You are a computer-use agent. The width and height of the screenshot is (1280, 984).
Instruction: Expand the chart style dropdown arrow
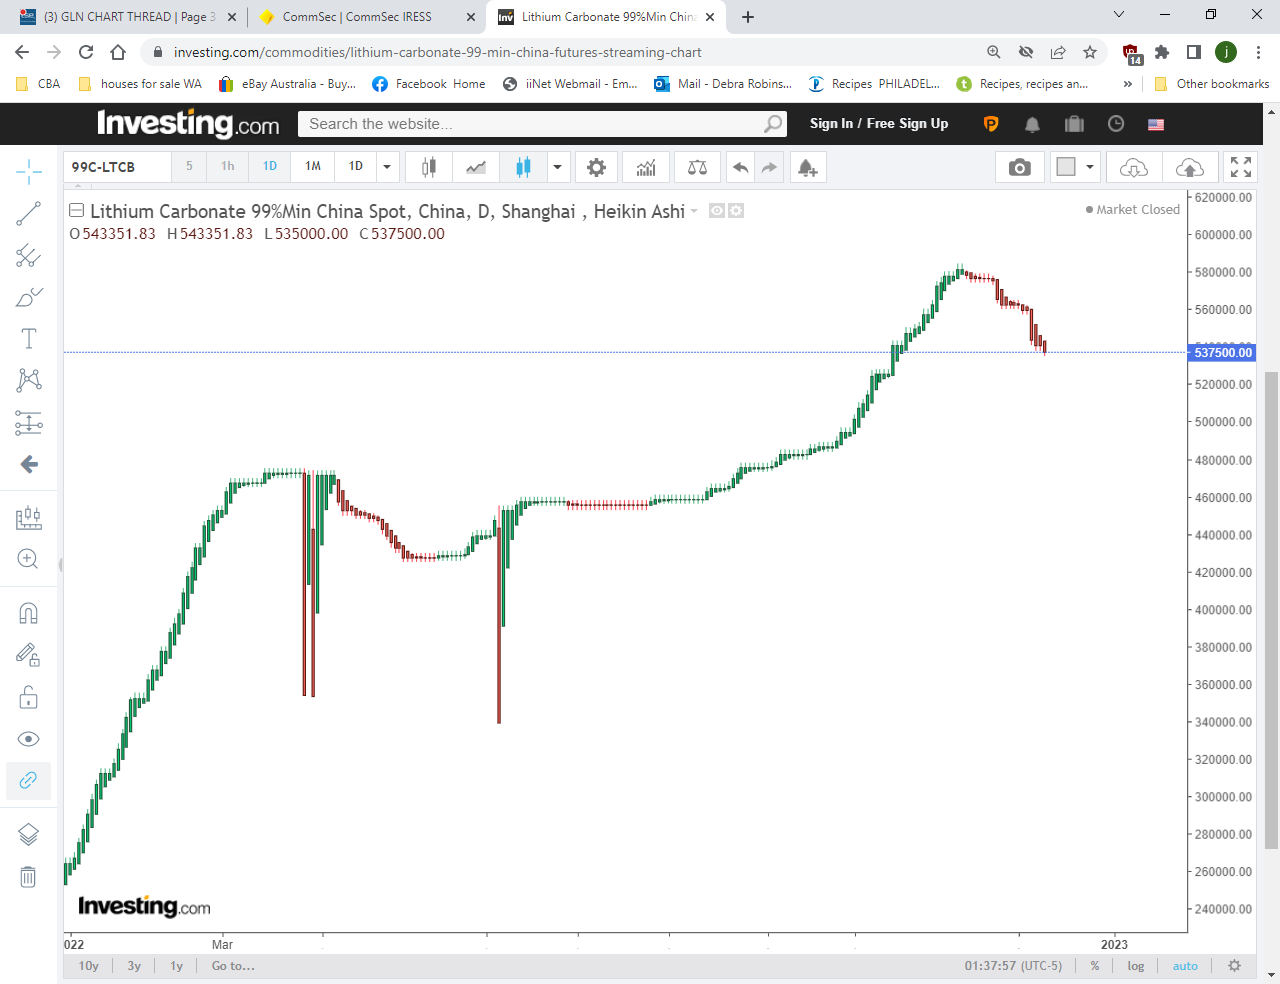557,167
